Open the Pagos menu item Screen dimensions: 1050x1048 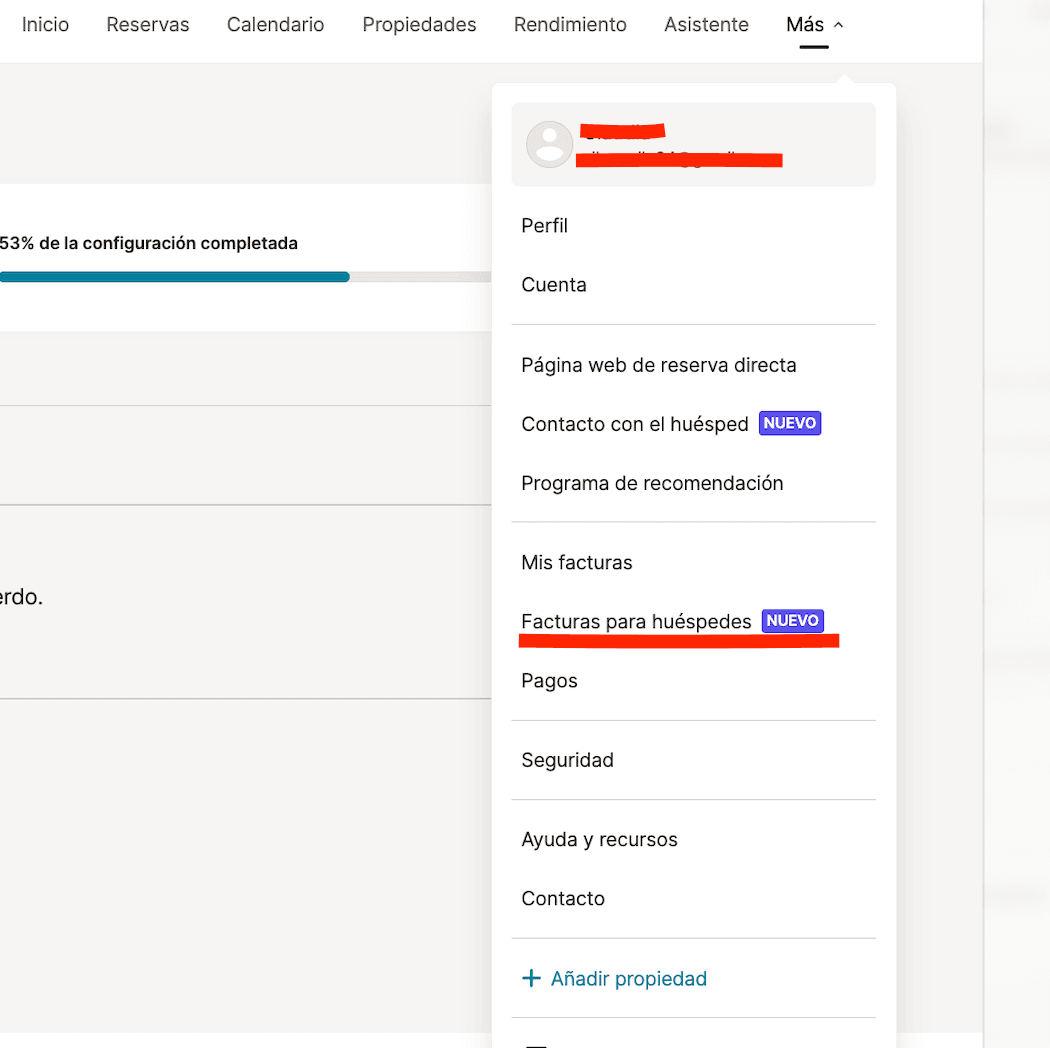pos(550,681)
